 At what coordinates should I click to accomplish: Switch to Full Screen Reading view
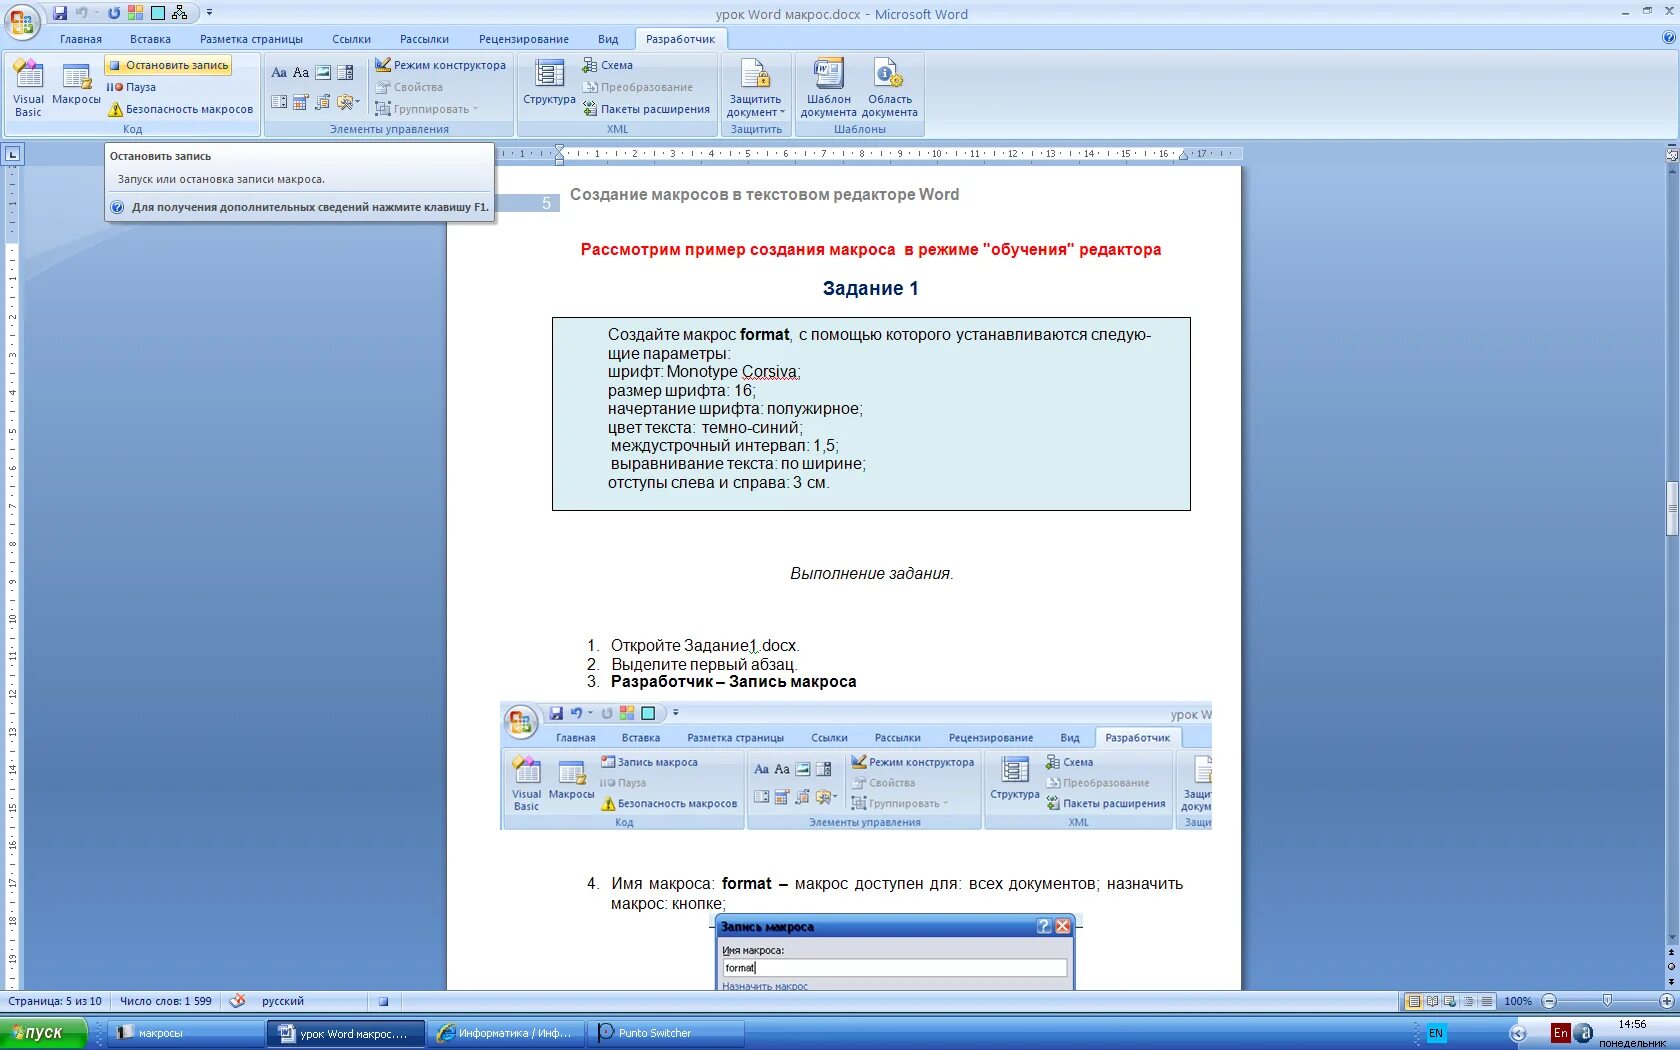tap(1432, 1001)
